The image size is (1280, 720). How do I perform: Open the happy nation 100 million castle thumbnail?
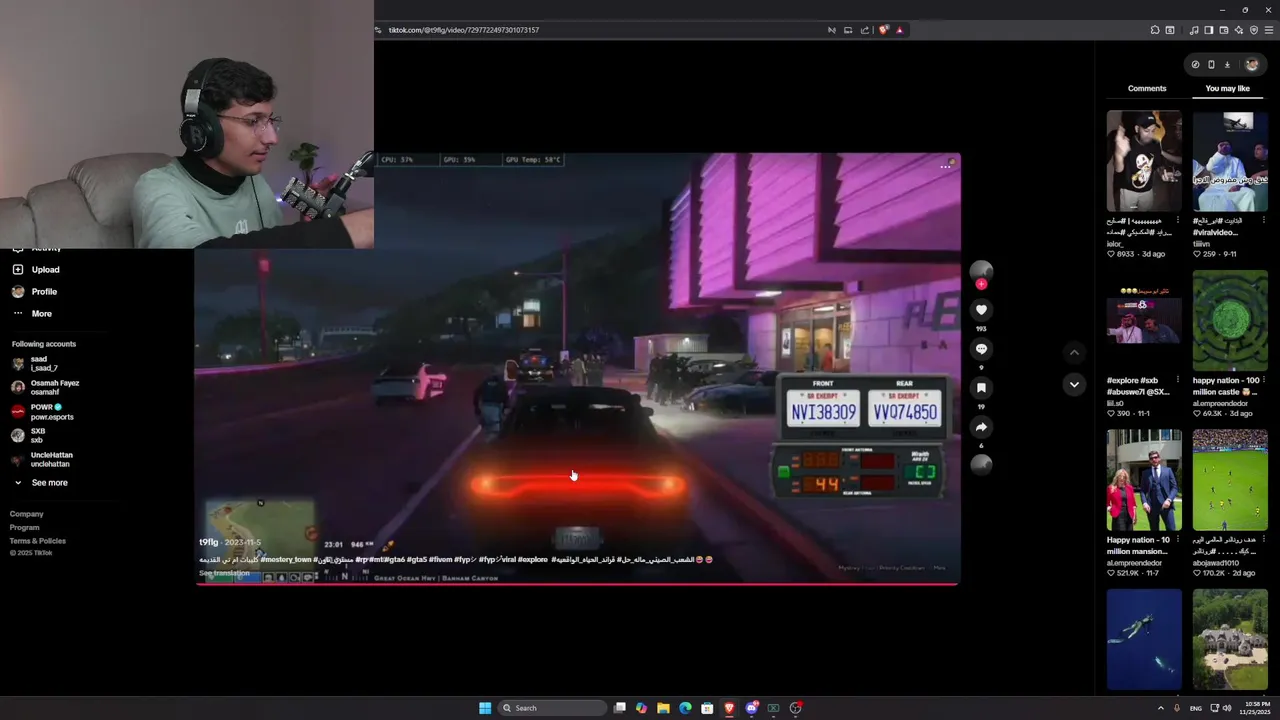tap(1230, 321)
